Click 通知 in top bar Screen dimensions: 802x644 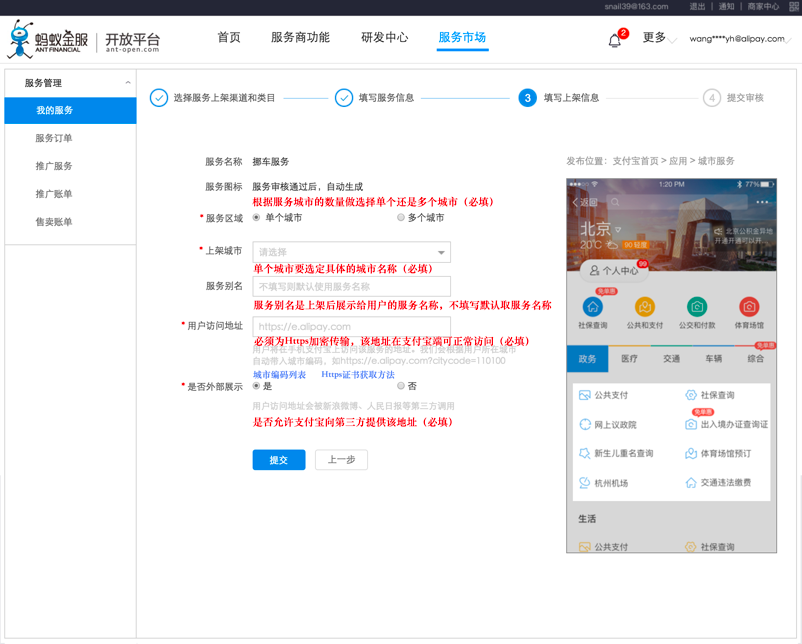pyautogui.click(x=726, y=7)
